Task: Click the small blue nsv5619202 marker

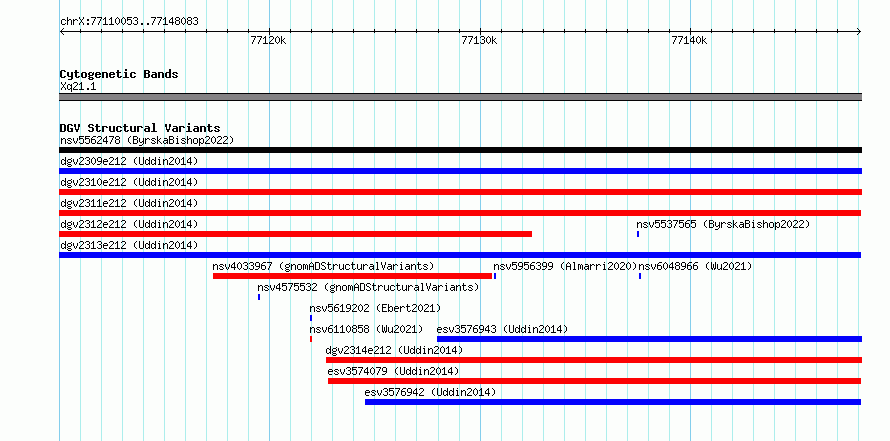Action: (311, 318)
